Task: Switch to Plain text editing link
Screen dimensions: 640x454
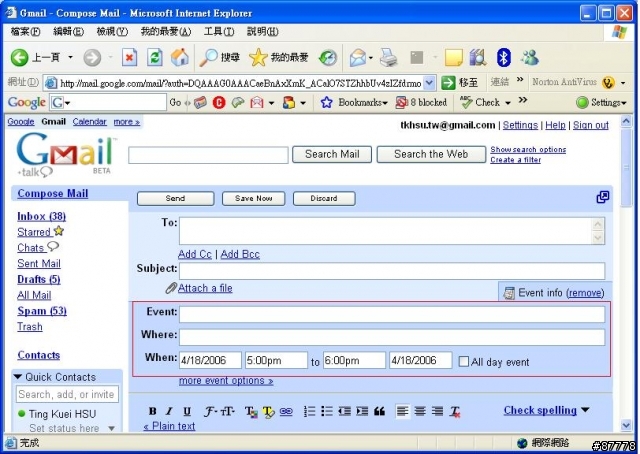Action: [169, 426]
